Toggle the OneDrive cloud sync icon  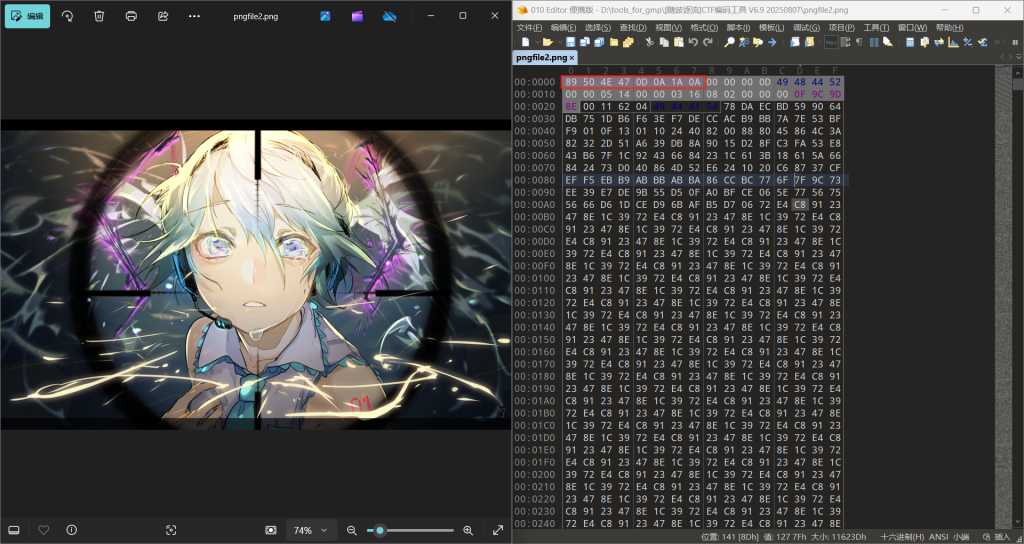pyautogui.click(x=390, y=16)
